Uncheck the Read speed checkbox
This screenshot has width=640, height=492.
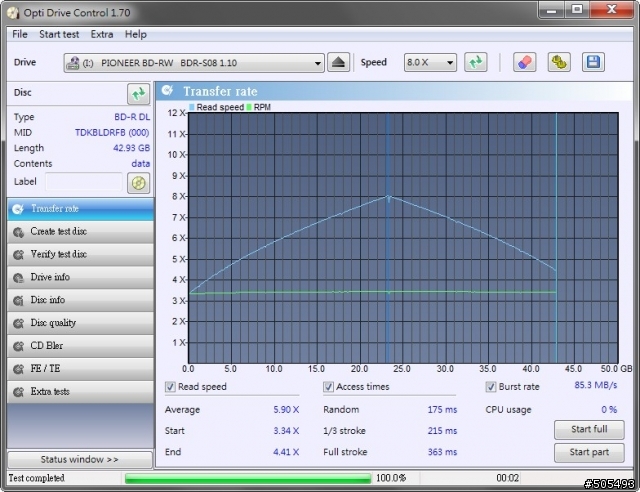point(170,387)
